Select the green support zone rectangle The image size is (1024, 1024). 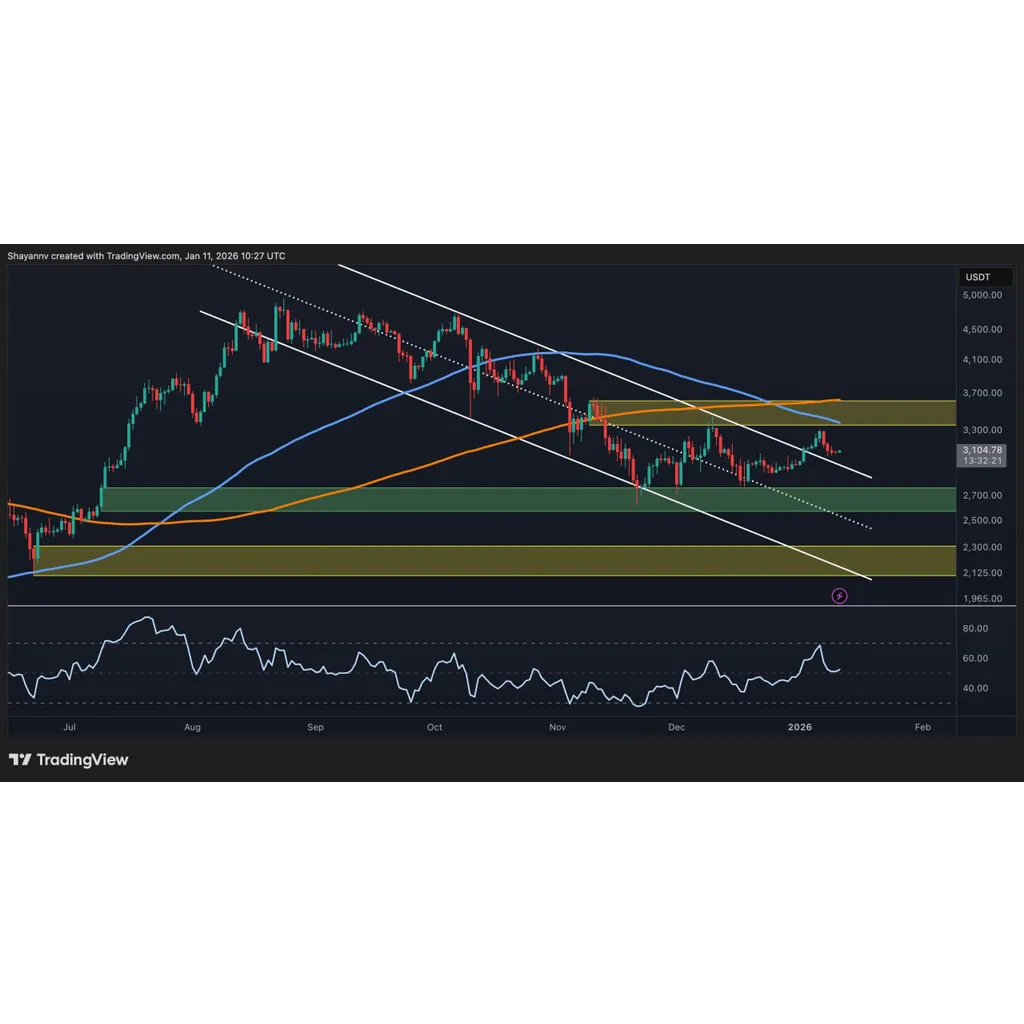coord(528,500)
